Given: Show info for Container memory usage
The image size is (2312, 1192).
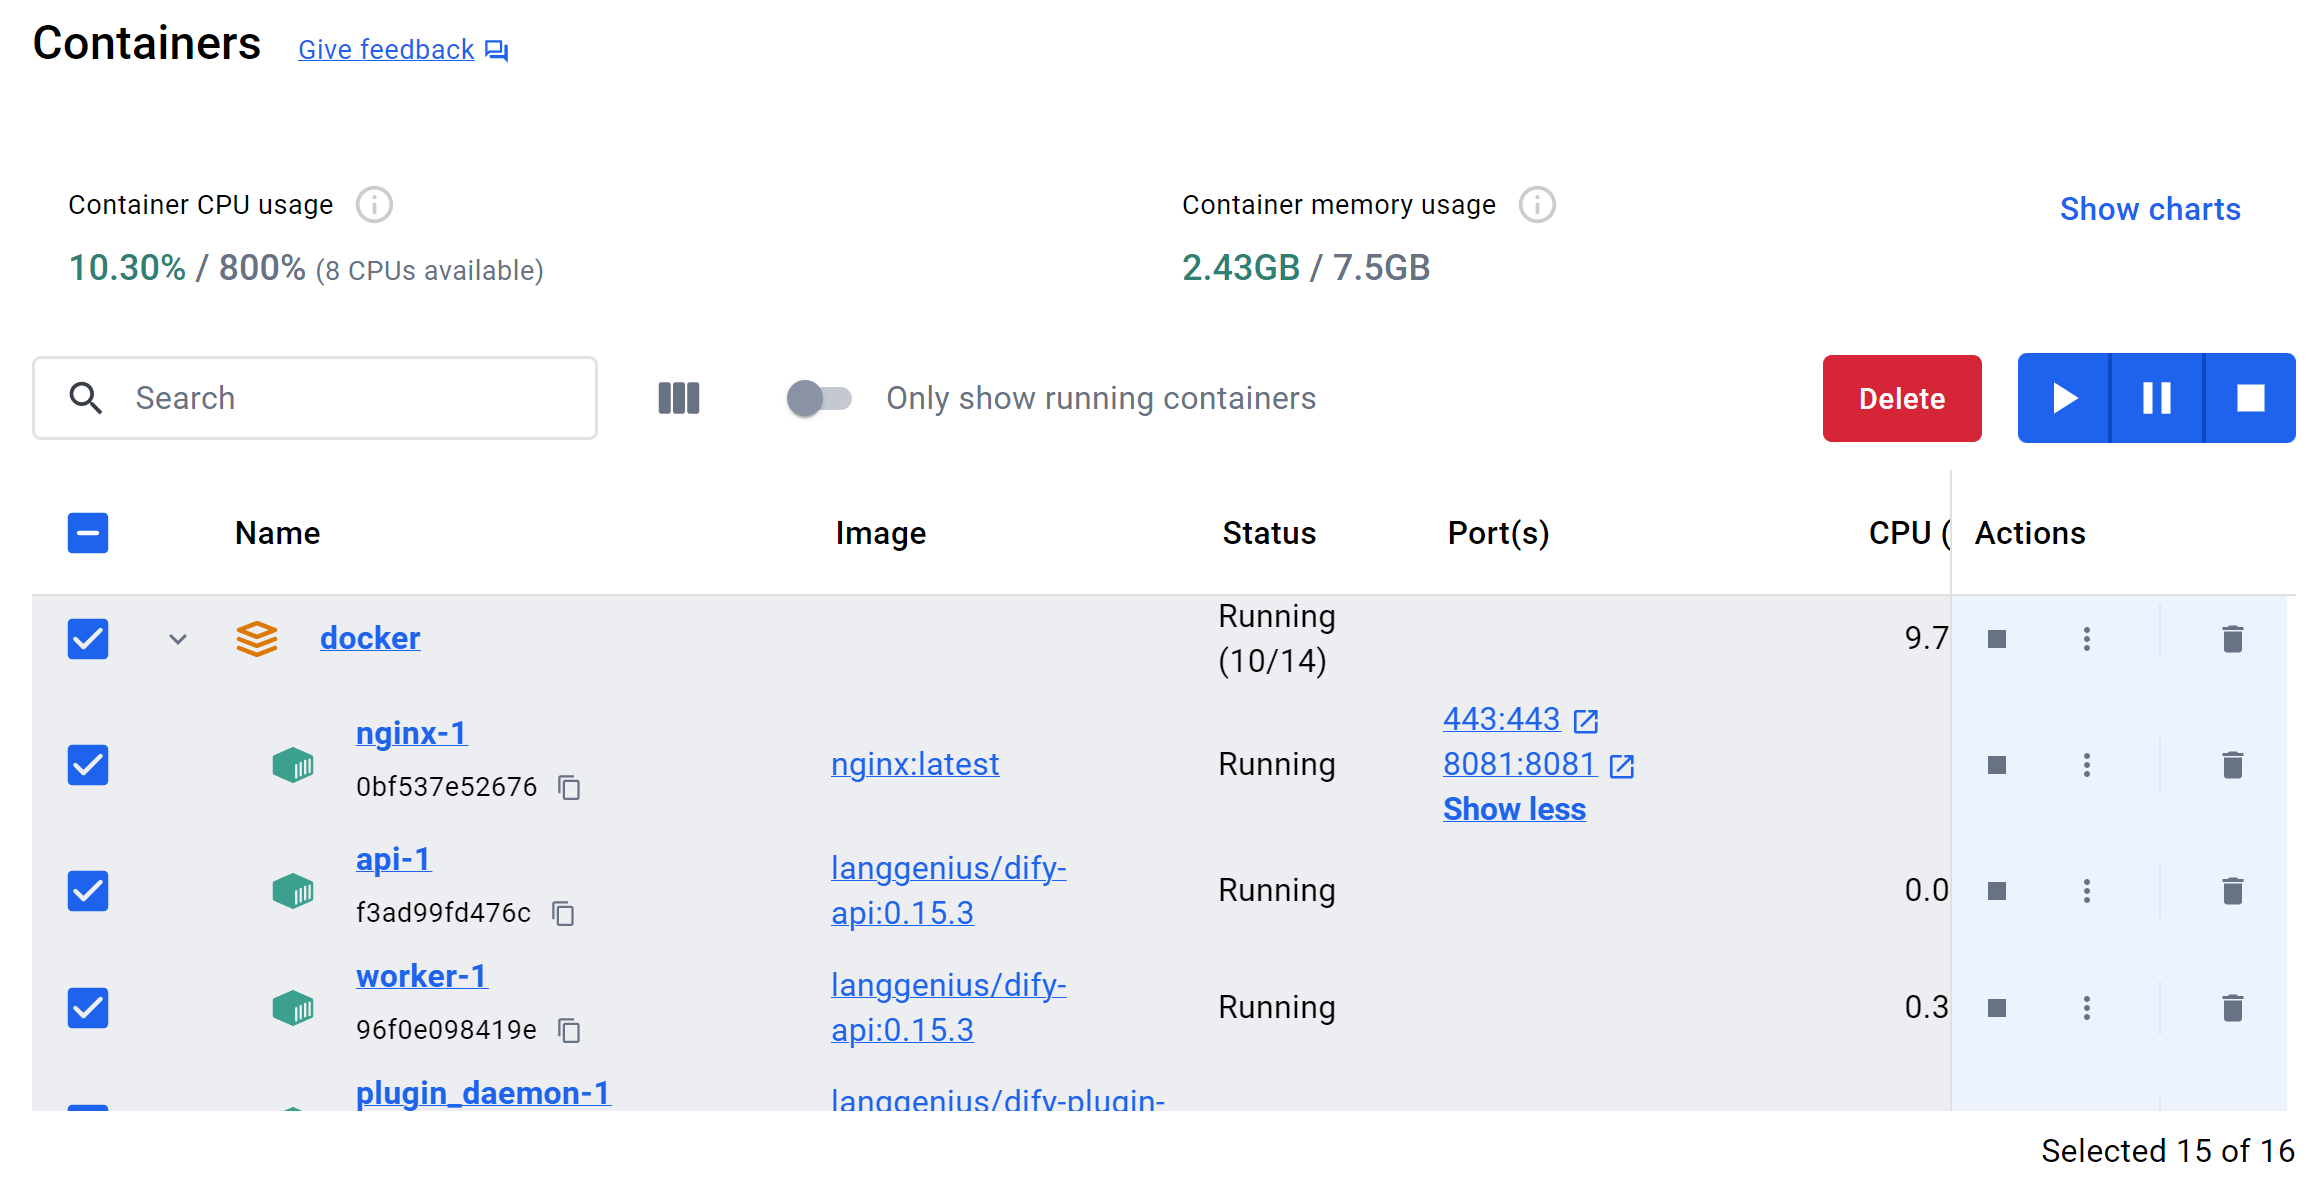Looking at the screenshot, I should (x=1537, y=205).
